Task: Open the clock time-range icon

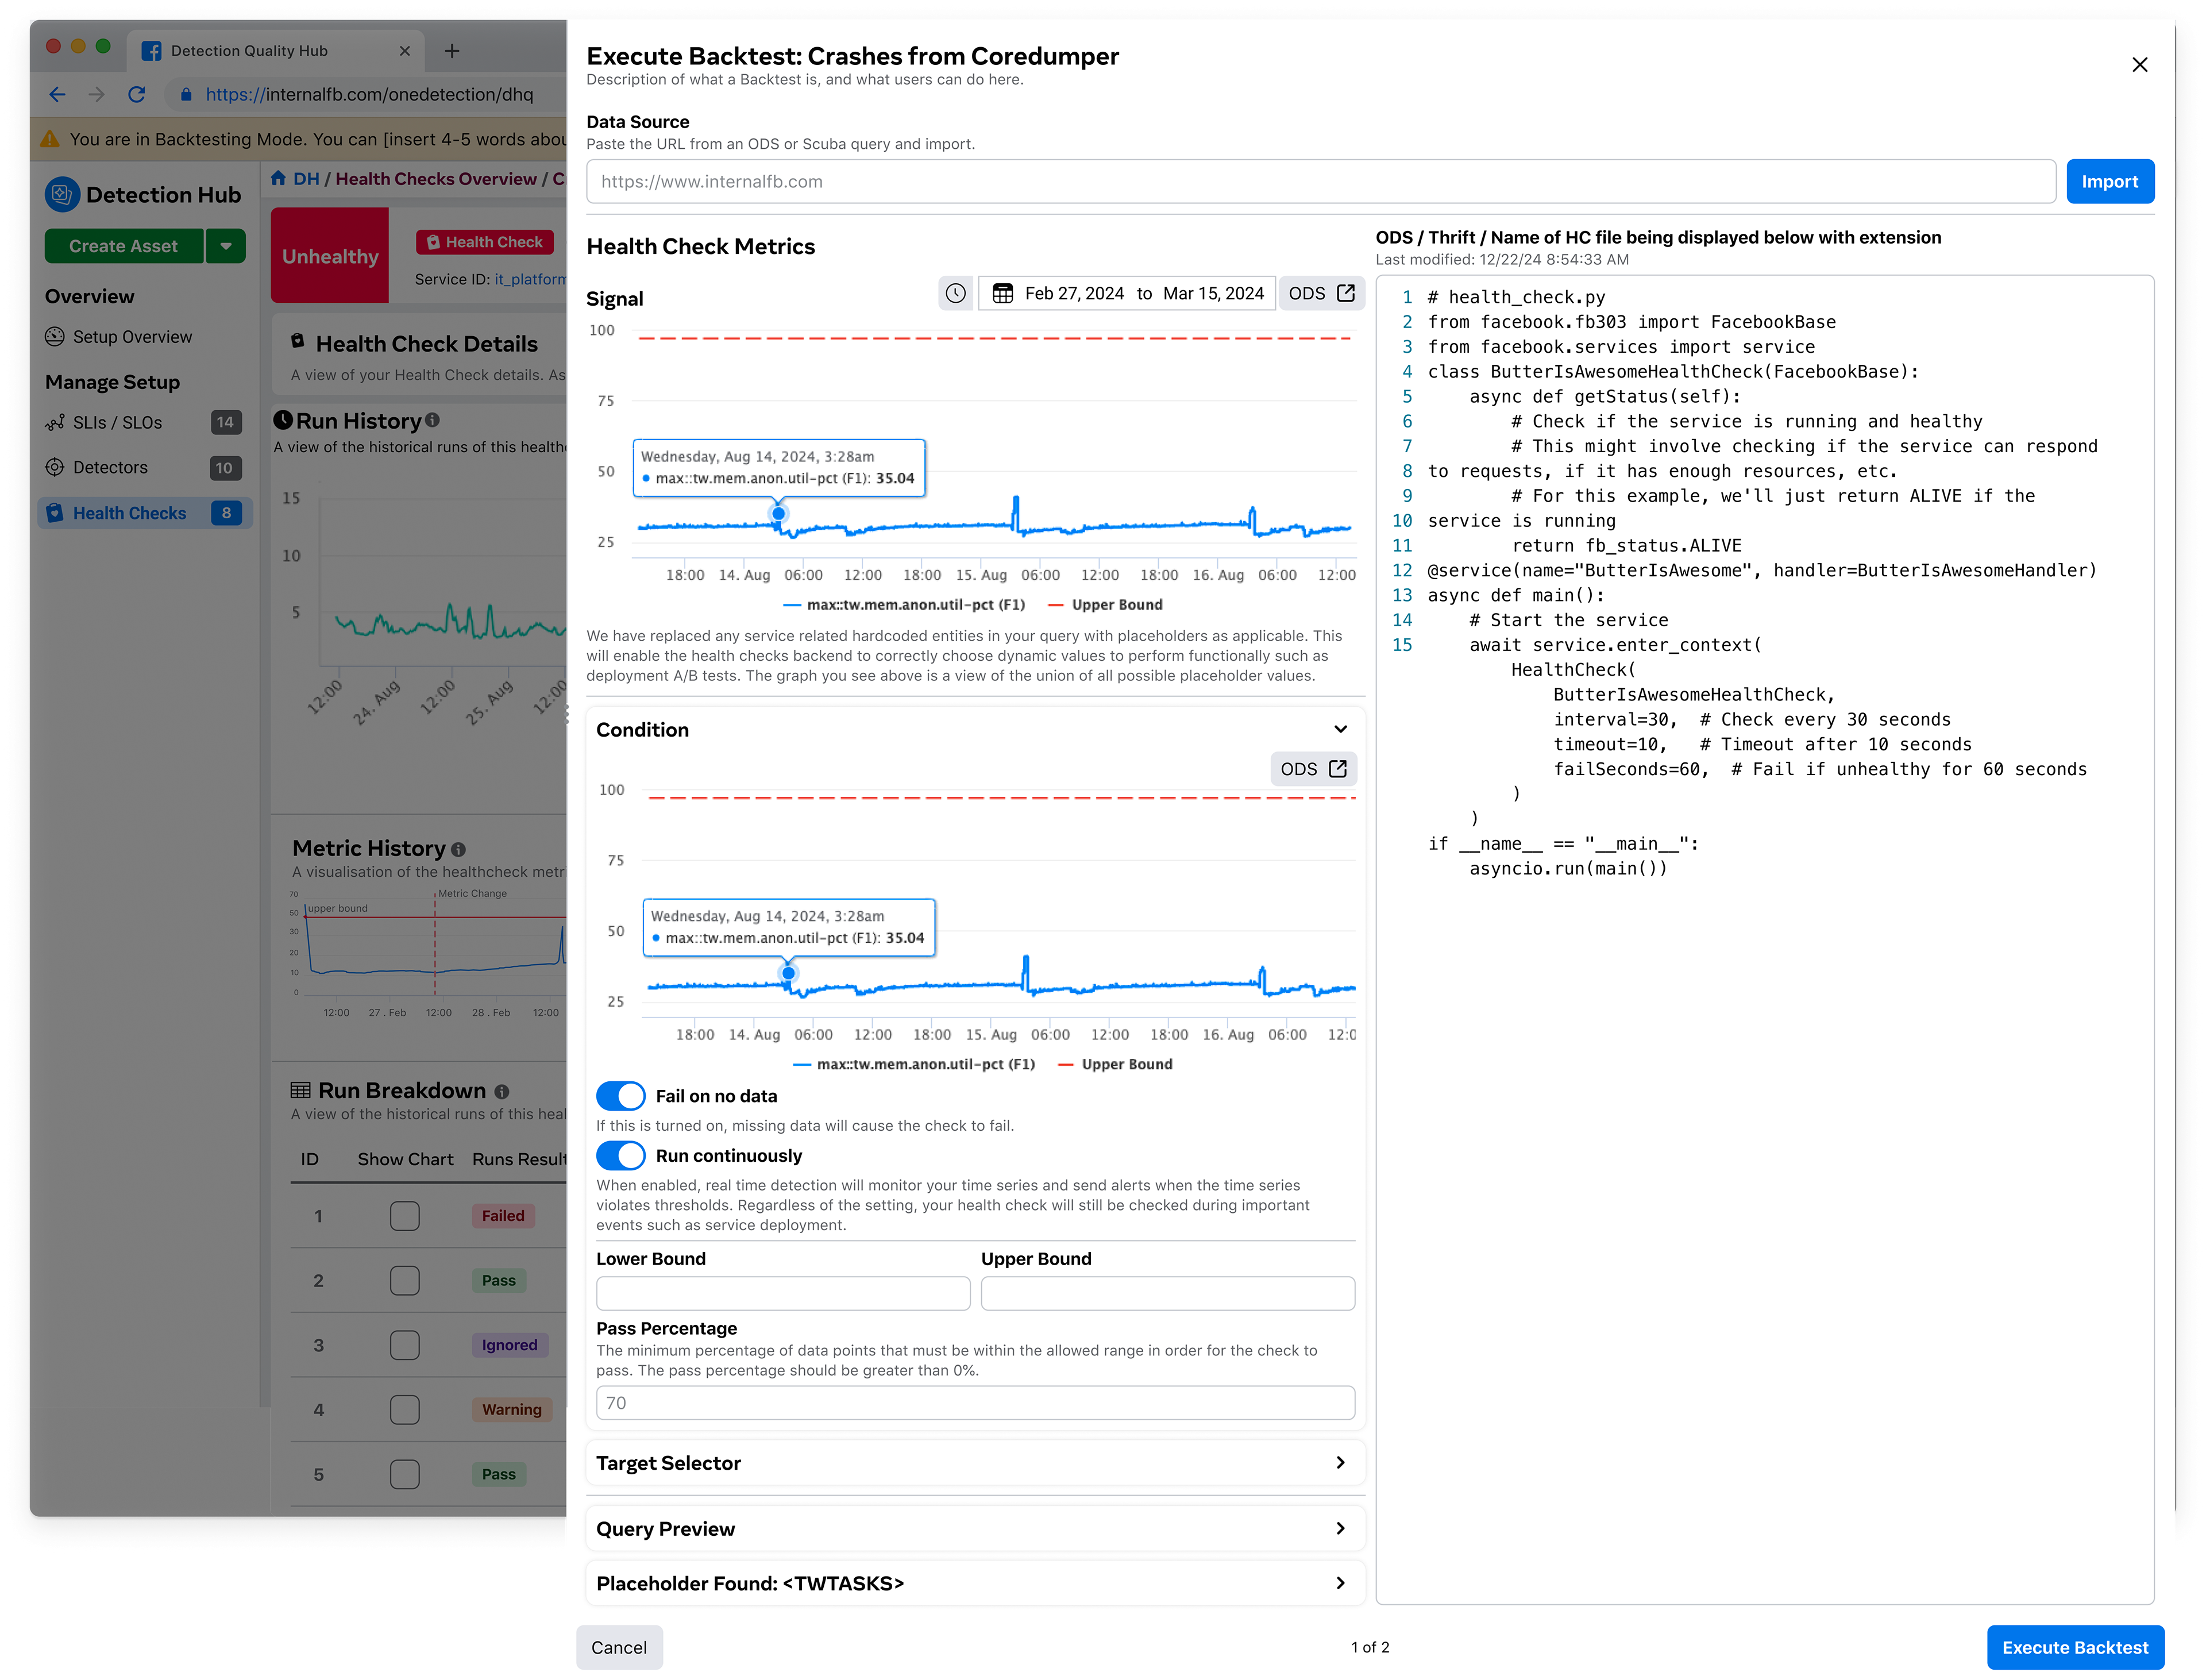Action: pyautogui.click(x=955, y=293)
